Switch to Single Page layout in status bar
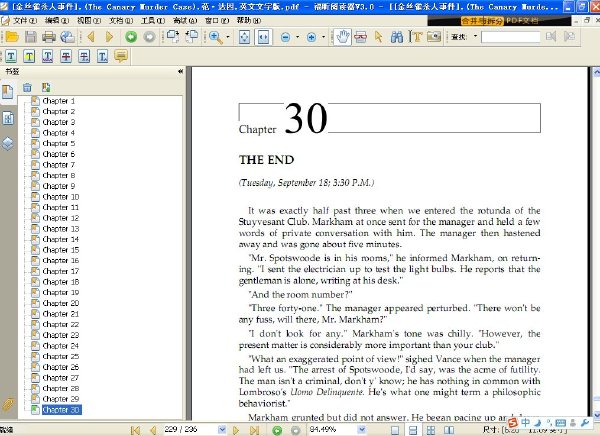Screen dimensions: 600x436 [395, 430]
